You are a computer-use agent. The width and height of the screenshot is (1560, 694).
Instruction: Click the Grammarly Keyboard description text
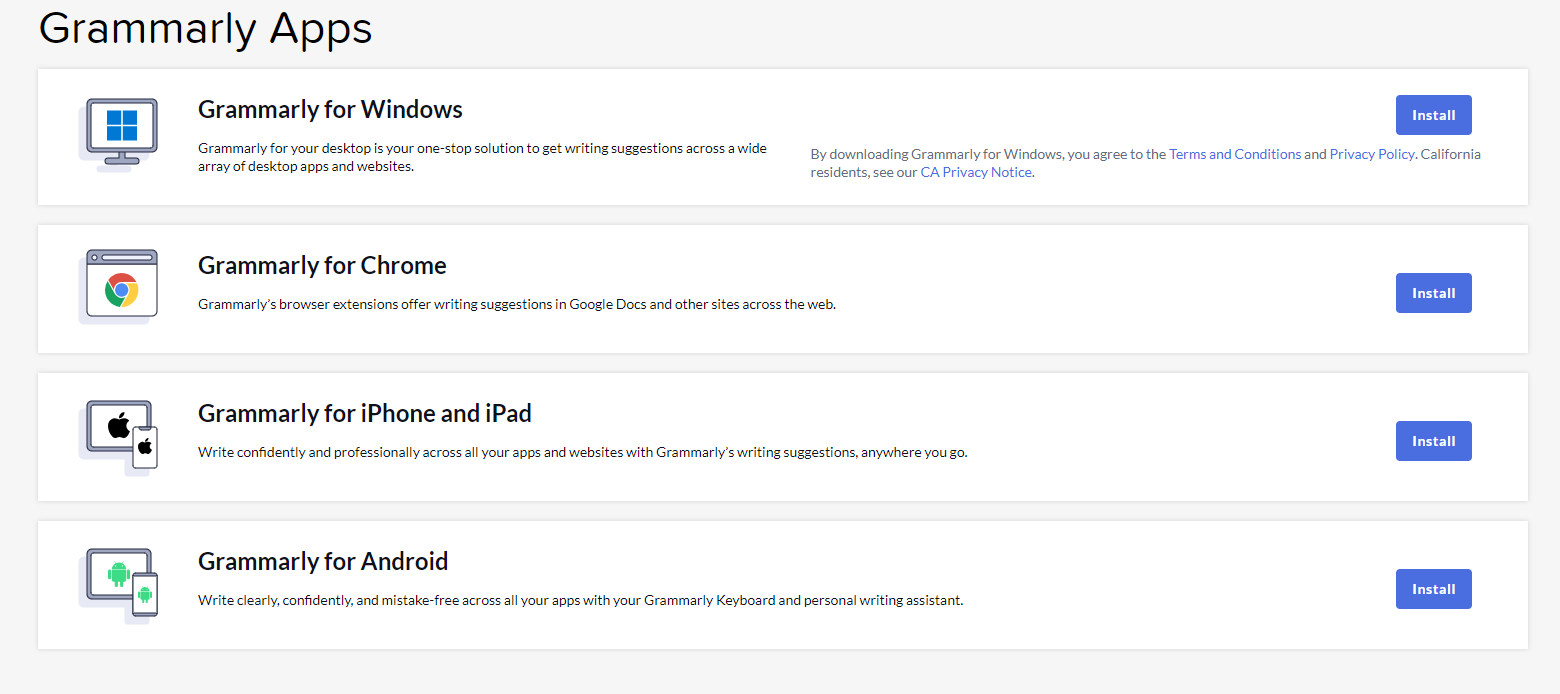[580, 600]
